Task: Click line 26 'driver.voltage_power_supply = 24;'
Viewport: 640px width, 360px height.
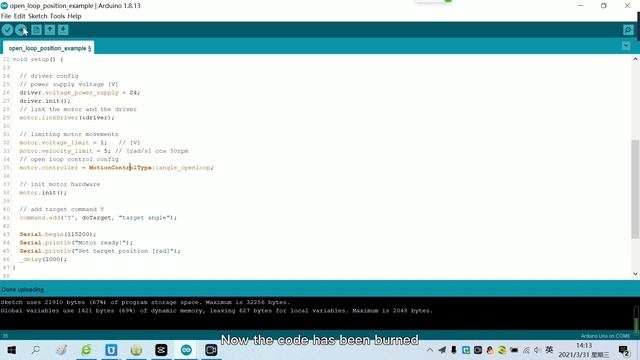Action: point(80,93)
